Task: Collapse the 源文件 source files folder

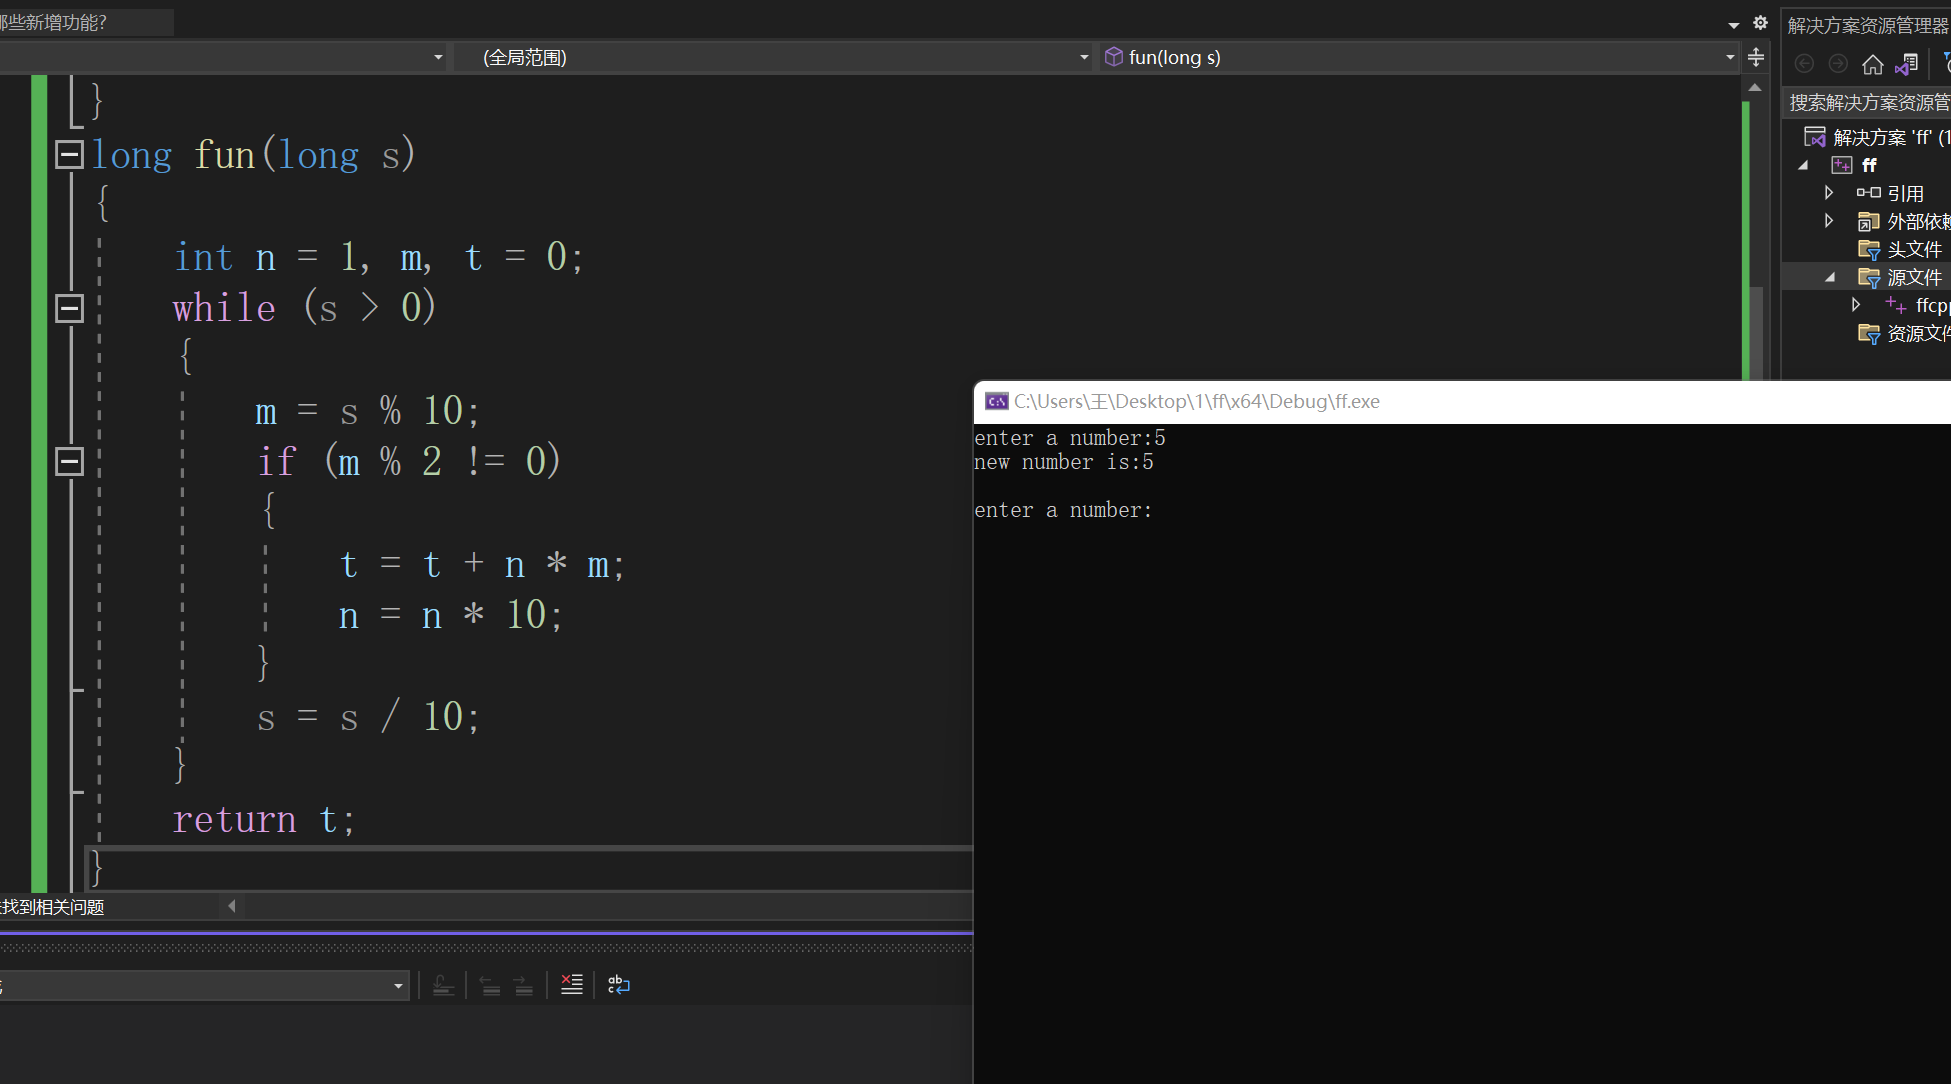Action: point(1829,277)
